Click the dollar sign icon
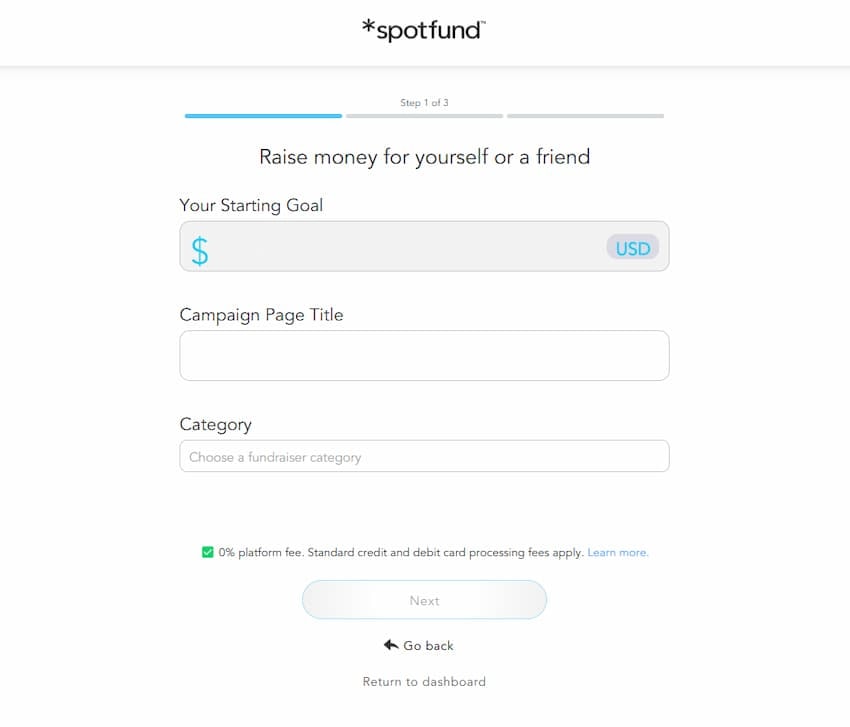850x727 pixels. 200,250
